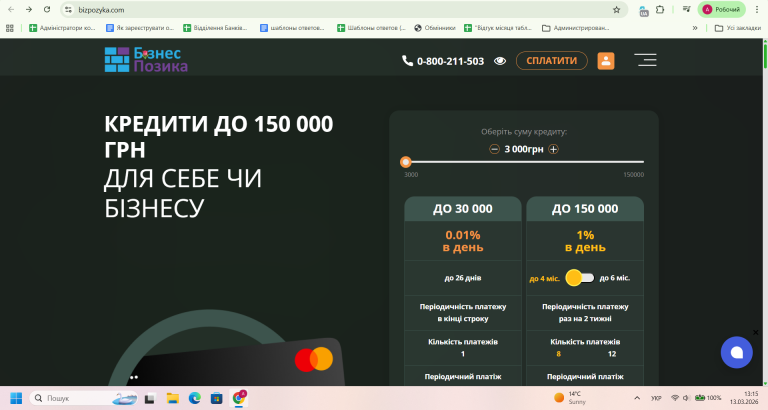Screen dimensions: 768x410
Task: Click the phone handset icon
Action: coord(407,60)
